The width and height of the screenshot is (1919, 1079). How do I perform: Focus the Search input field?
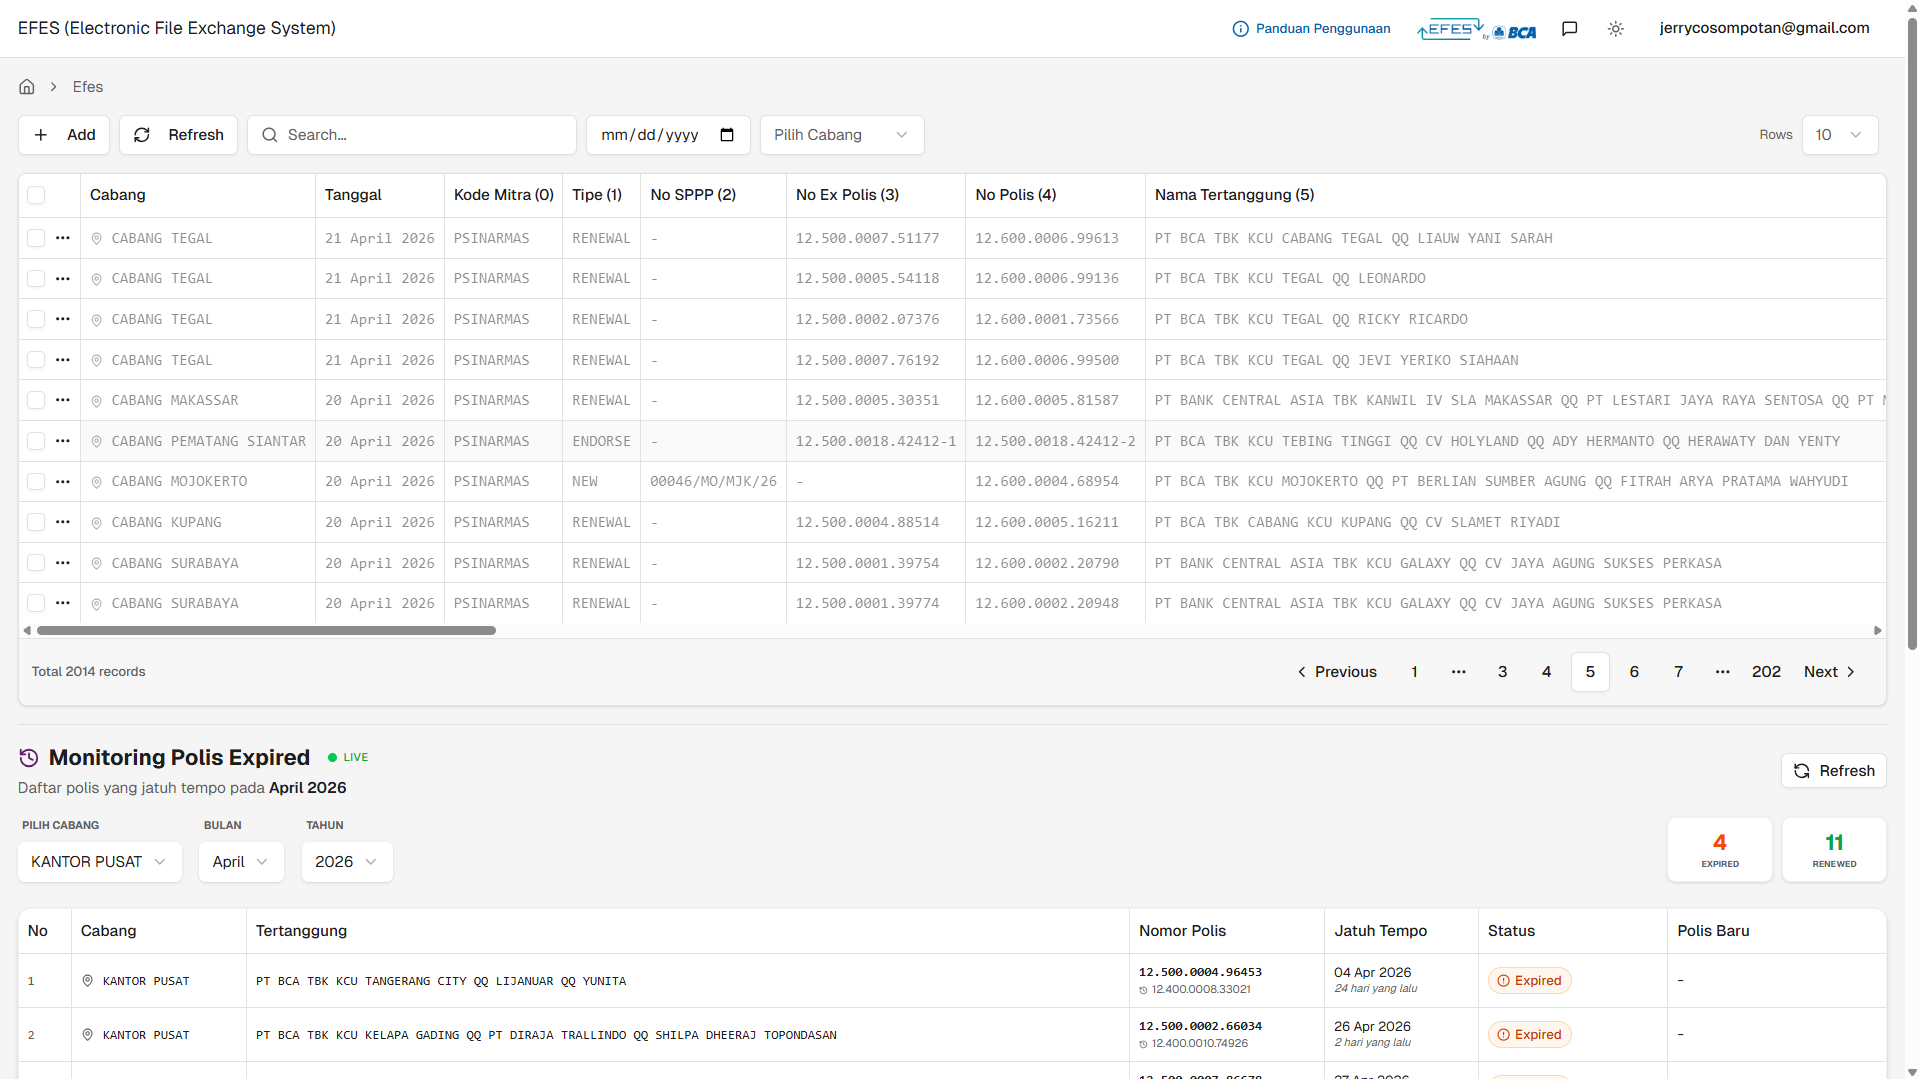412,135
